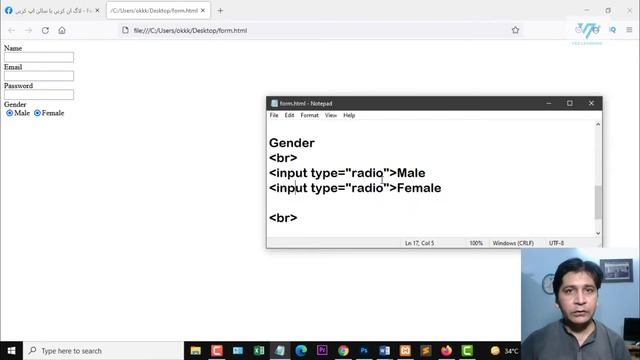This screenshot has width=640, height=360.
Task: Open Notepad File menu
Action: click(274, 116)
